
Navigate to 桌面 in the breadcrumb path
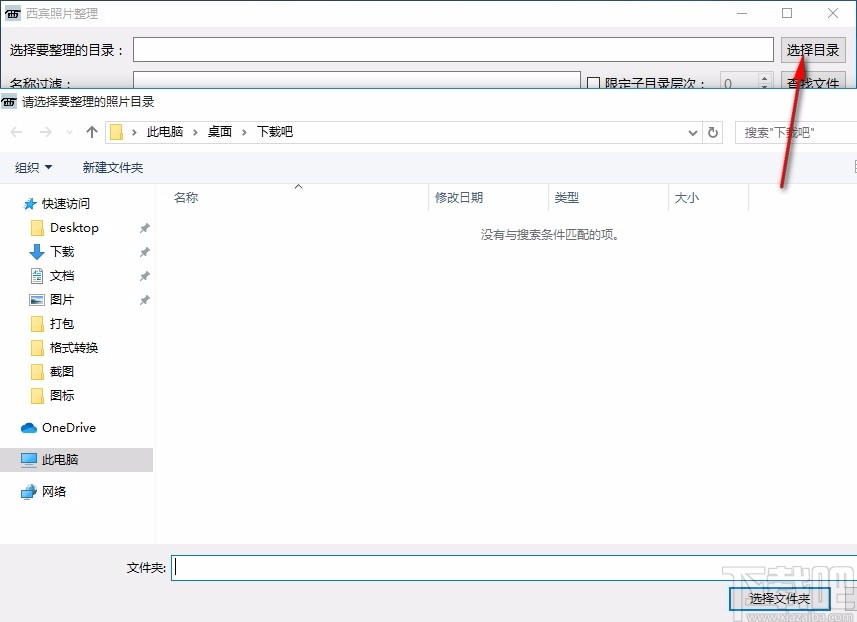(x=219, y=131)
